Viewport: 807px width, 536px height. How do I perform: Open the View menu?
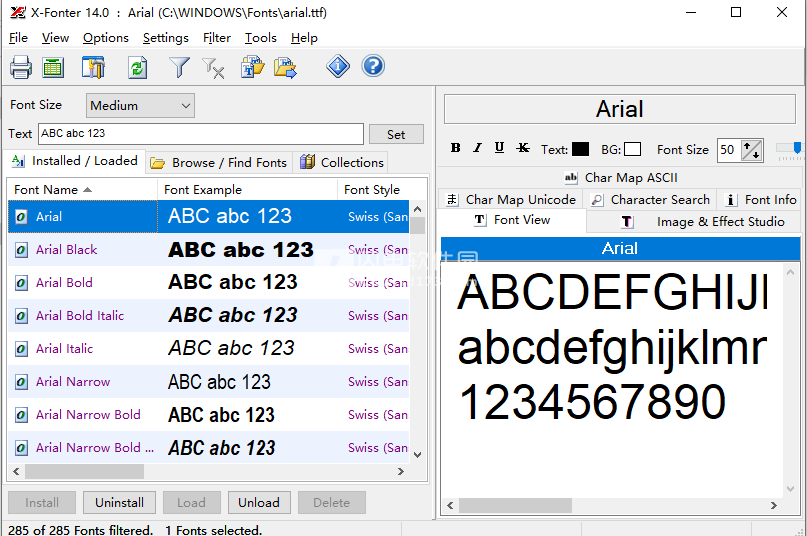click(55, 38)
